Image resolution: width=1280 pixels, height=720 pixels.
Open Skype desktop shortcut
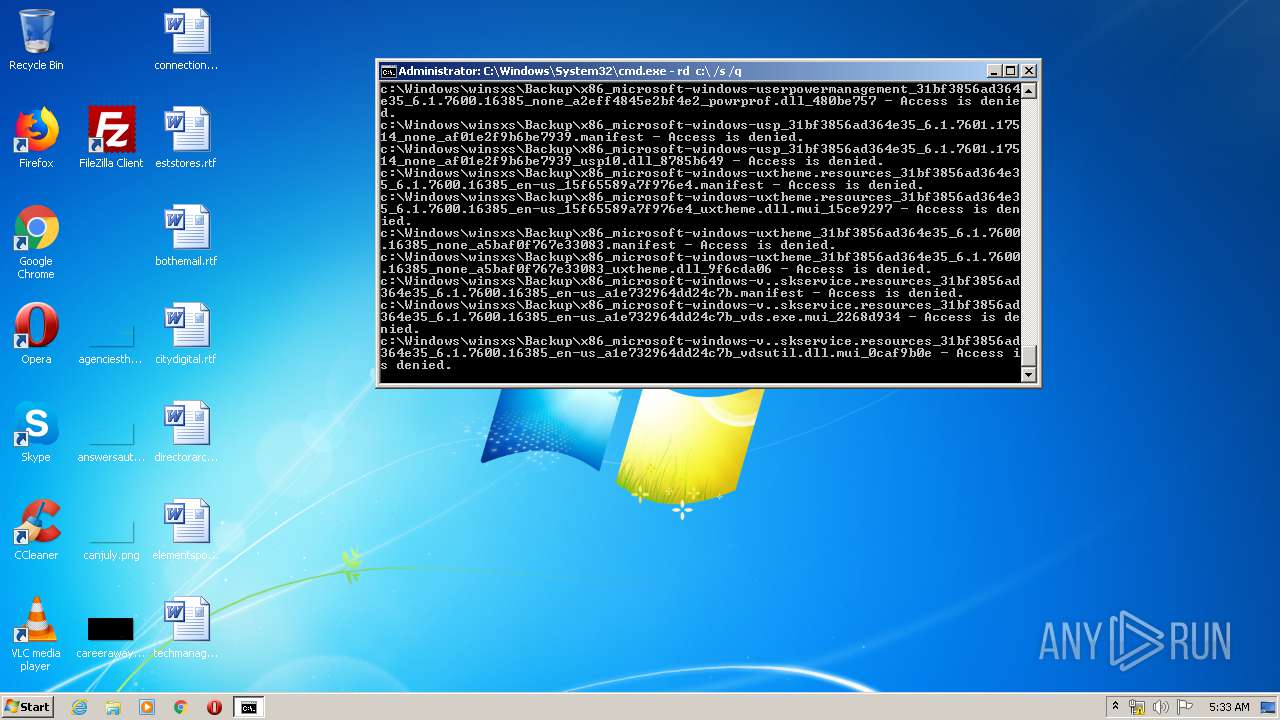tap(36, 432)
